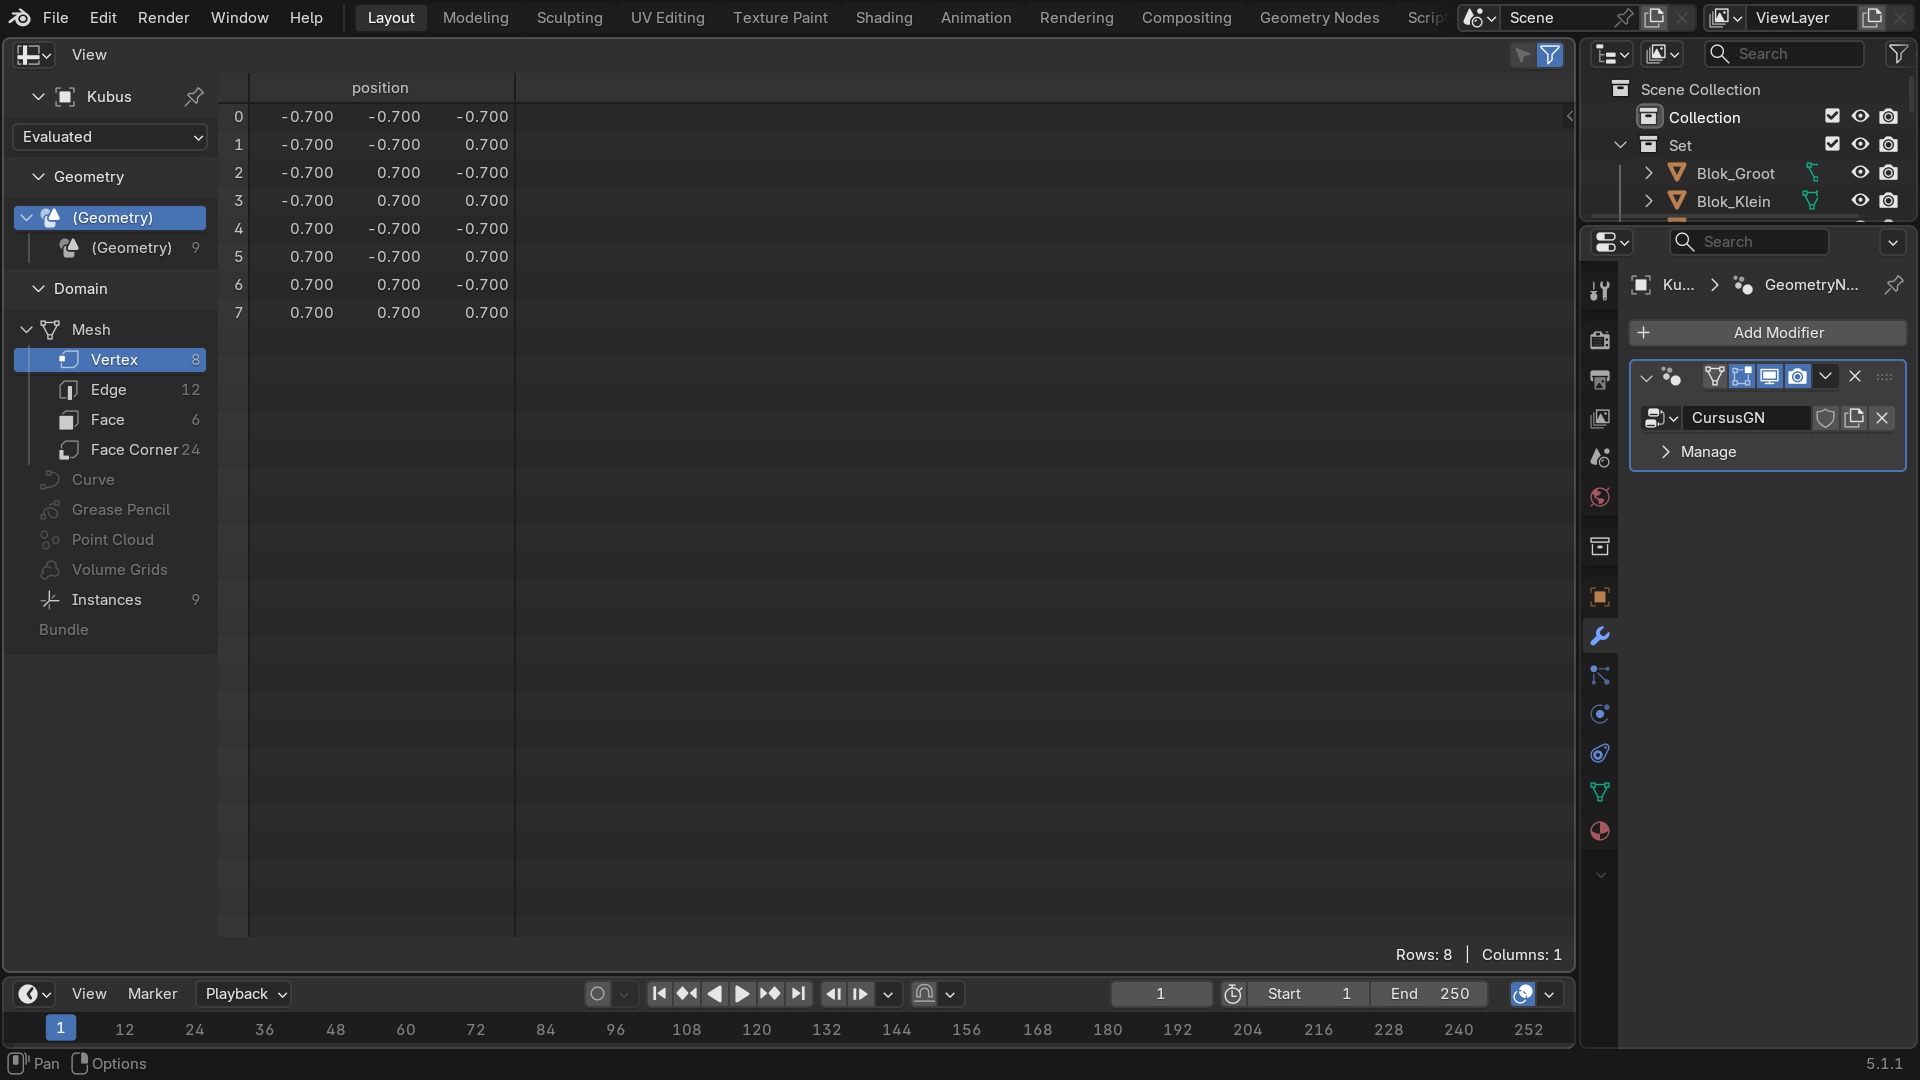Open the Mesh Data properties tab
The image size is (1920, 1080).
point(1599,792)
